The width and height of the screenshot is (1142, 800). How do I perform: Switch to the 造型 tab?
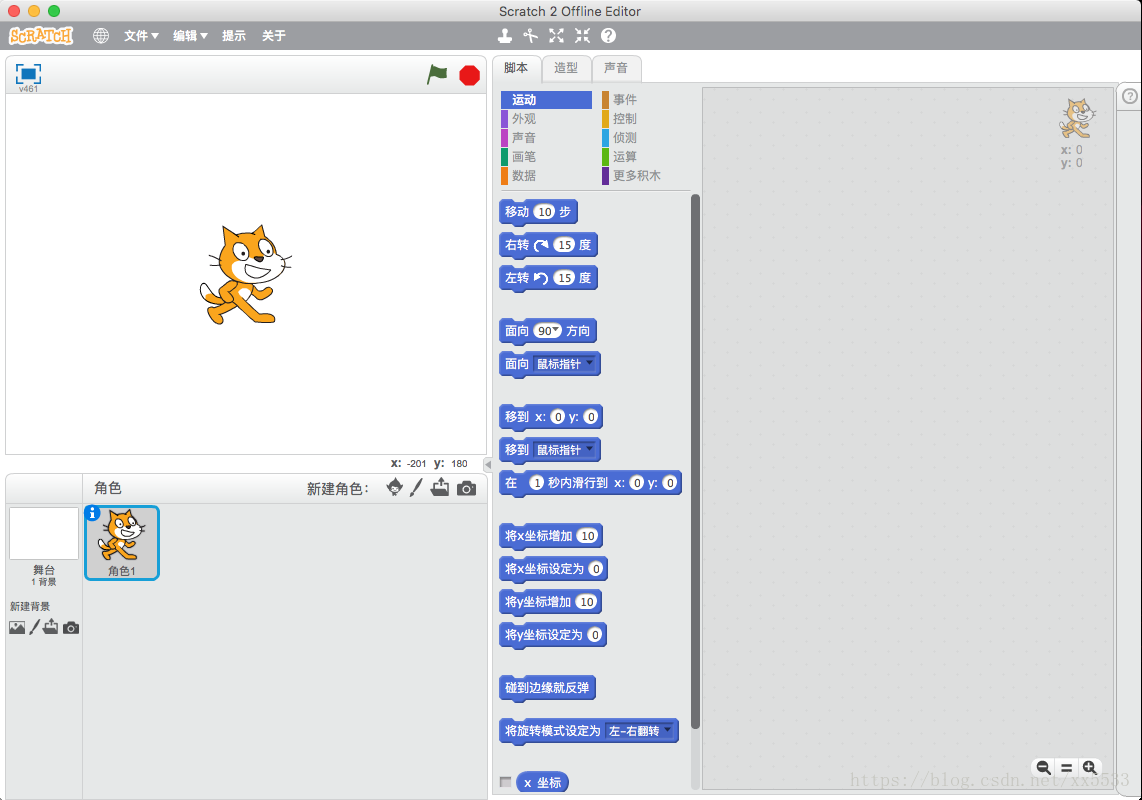[x=566, y=68]
